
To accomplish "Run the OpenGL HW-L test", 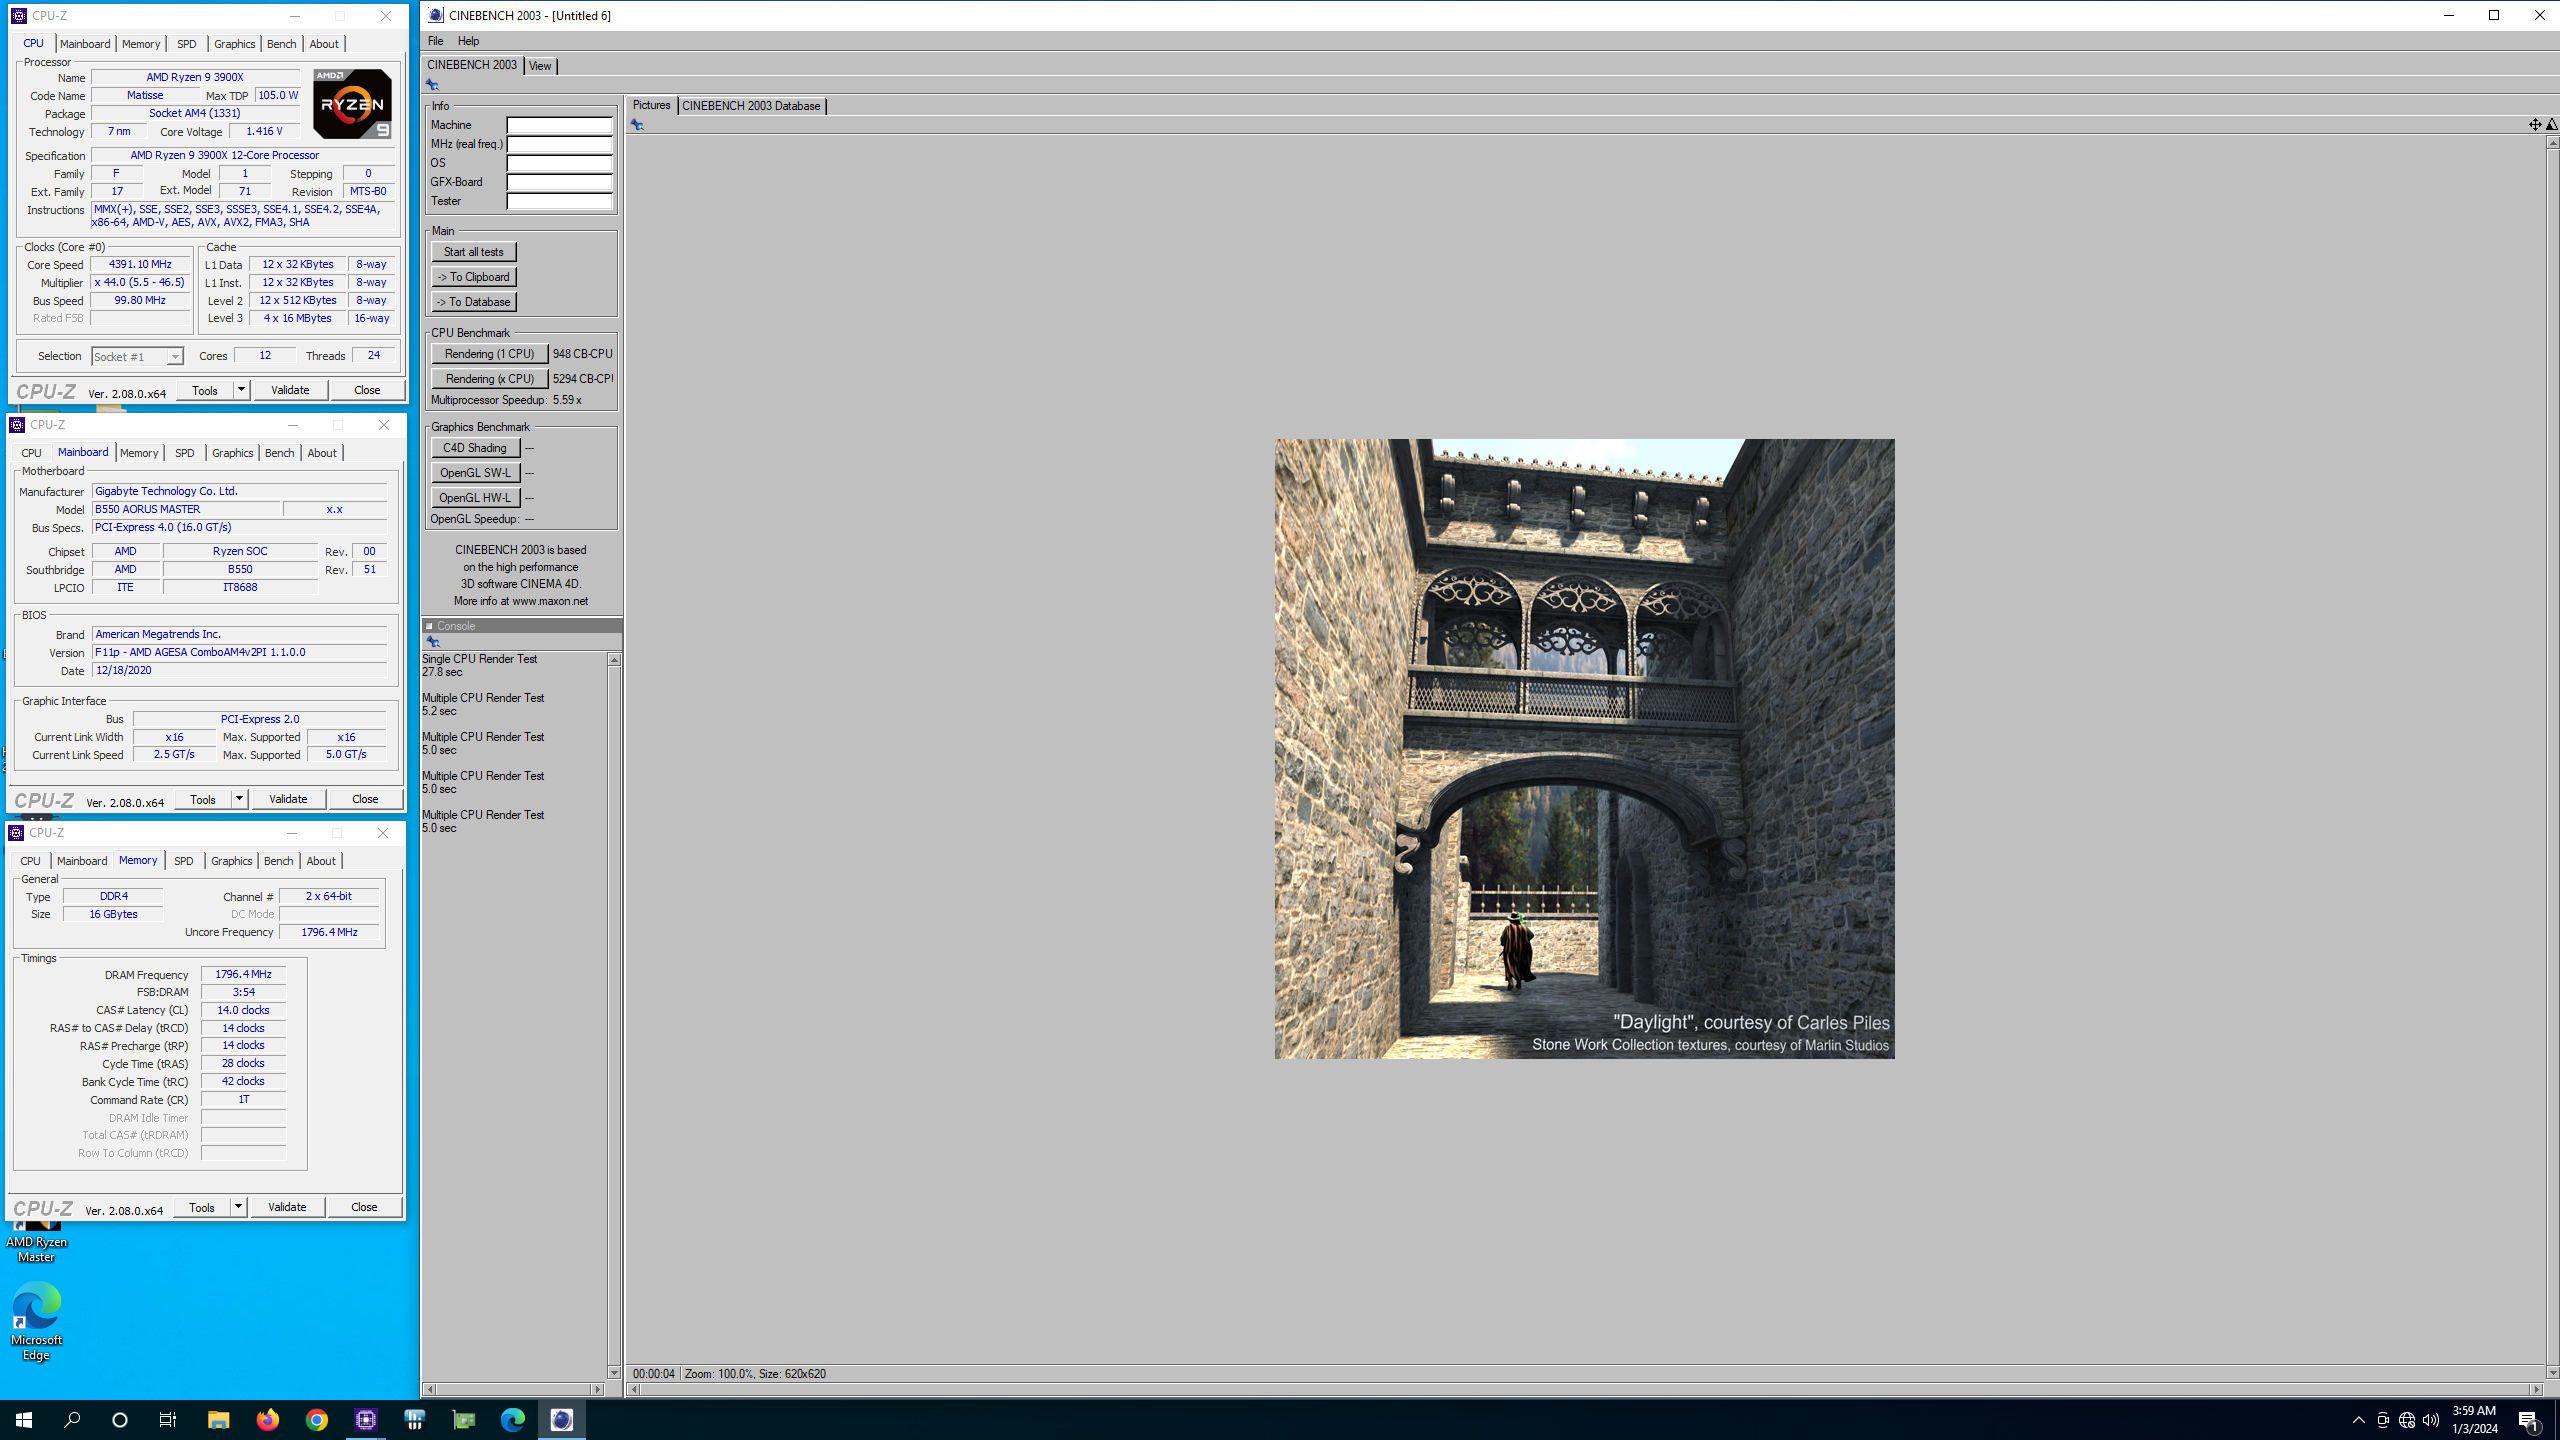I will tap(475, 498).
